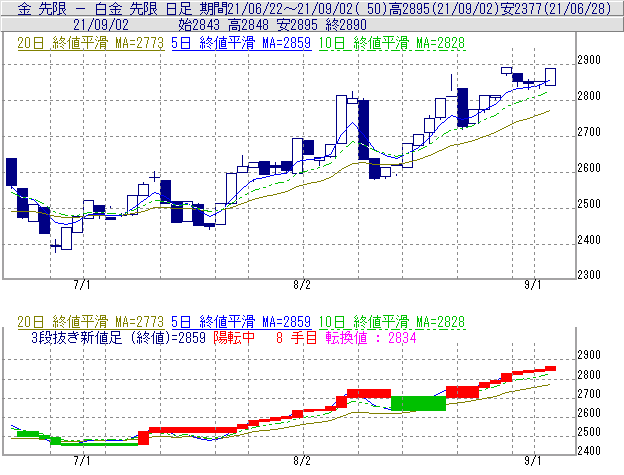The width and height of the screenshot is (624, 475).
Task: Click the 2600 price label on the upper chart axis
Action: point(589,168)
